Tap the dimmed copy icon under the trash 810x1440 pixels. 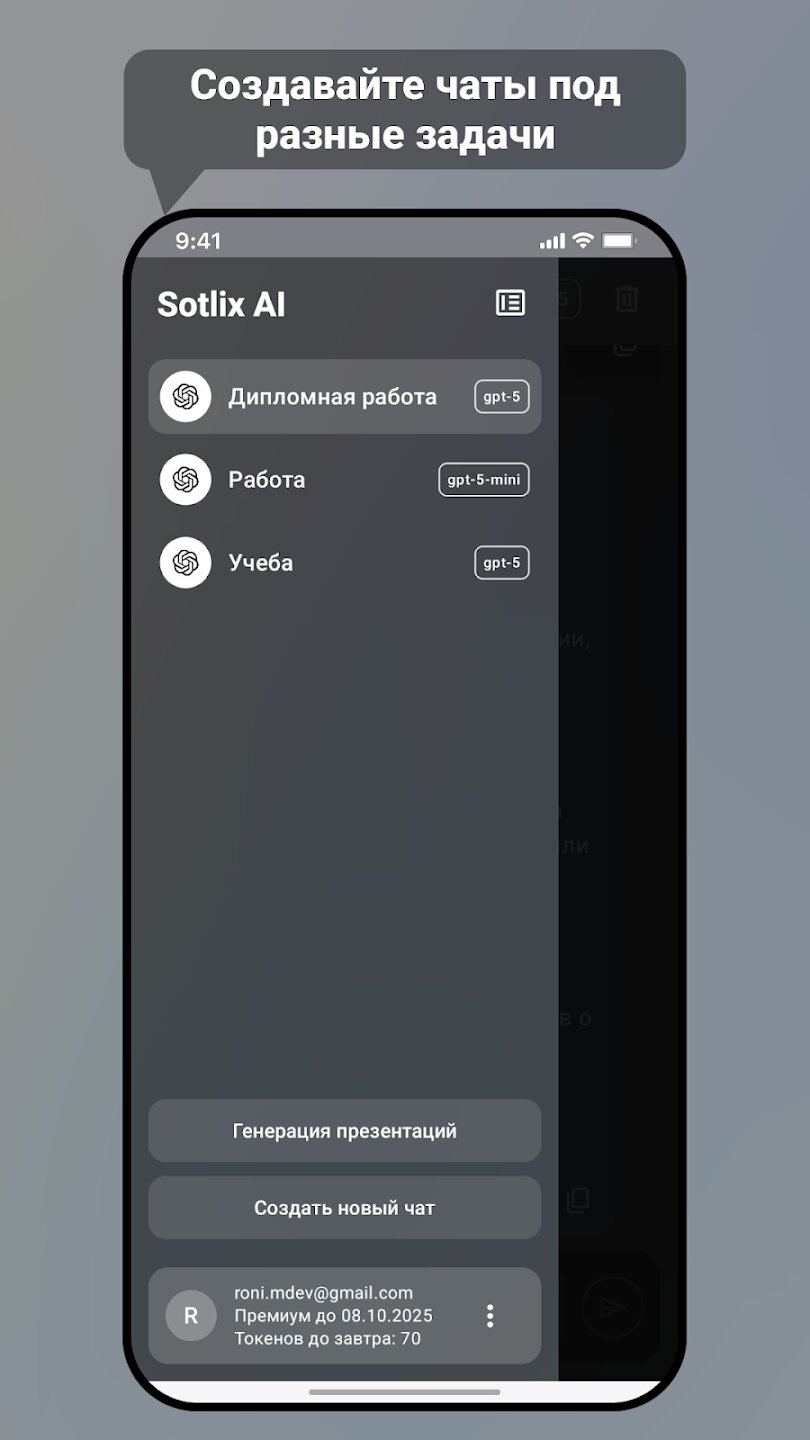625,349
